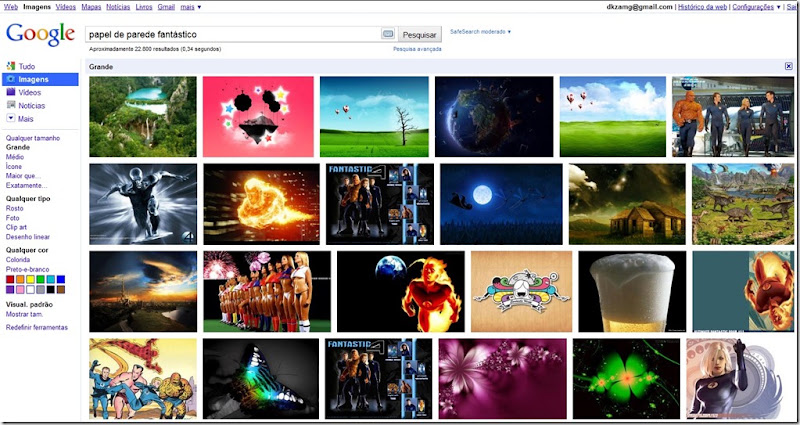
Task: Open the Exatamente... size option
Action: coord(26,186)
